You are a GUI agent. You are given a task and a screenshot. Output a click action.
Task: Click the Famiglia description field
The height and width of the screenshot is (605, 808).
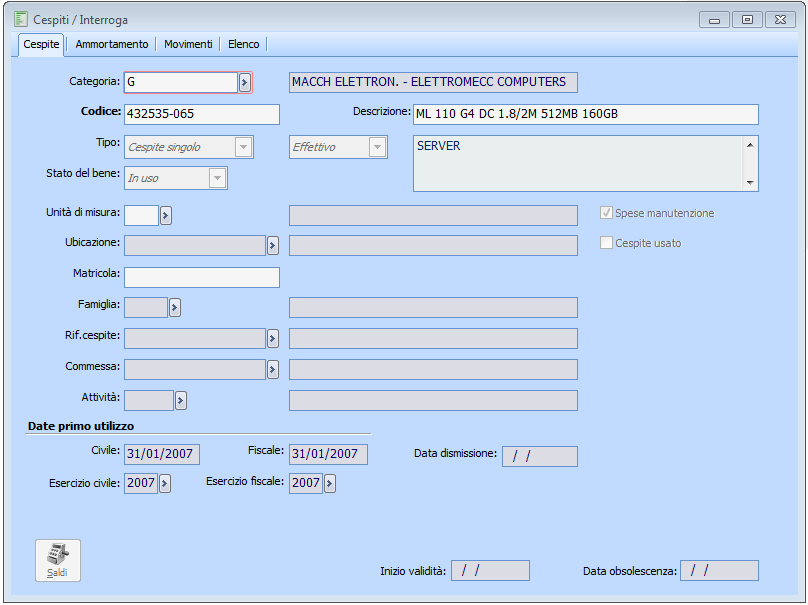click(433, 308)
